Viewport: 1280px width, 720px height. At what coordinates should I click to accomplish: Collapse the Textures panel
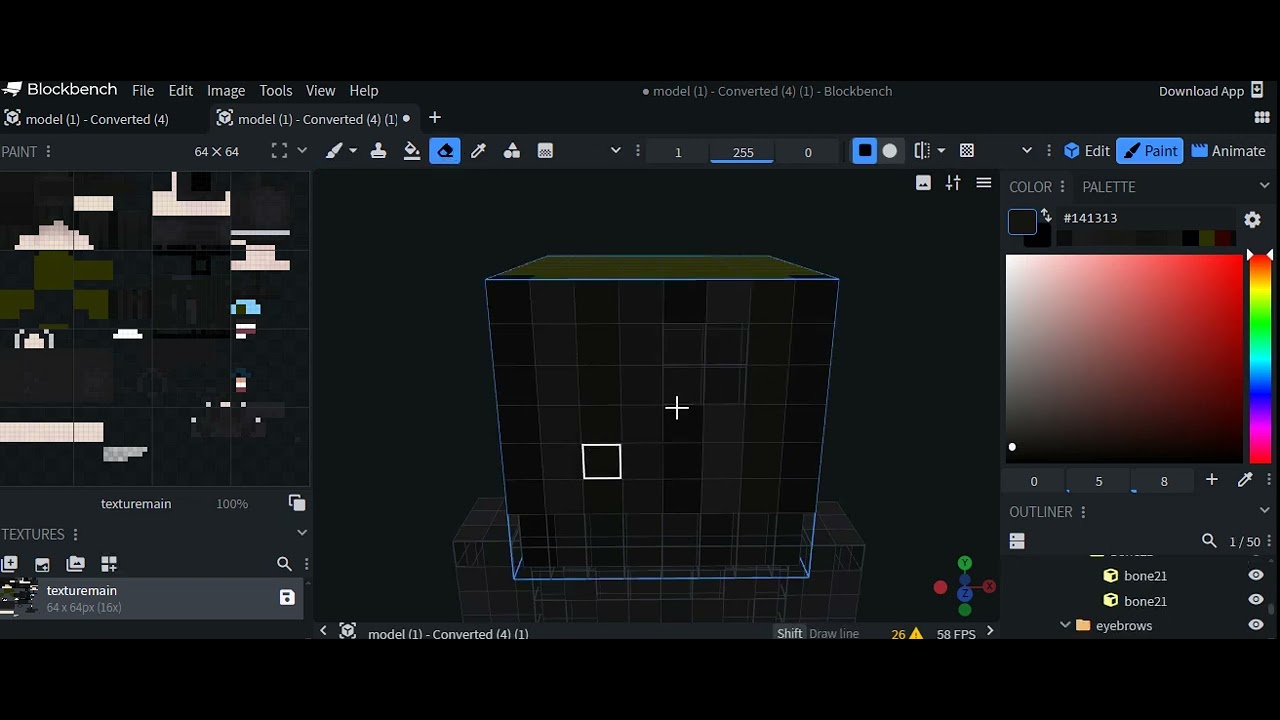tap(302, 533)
